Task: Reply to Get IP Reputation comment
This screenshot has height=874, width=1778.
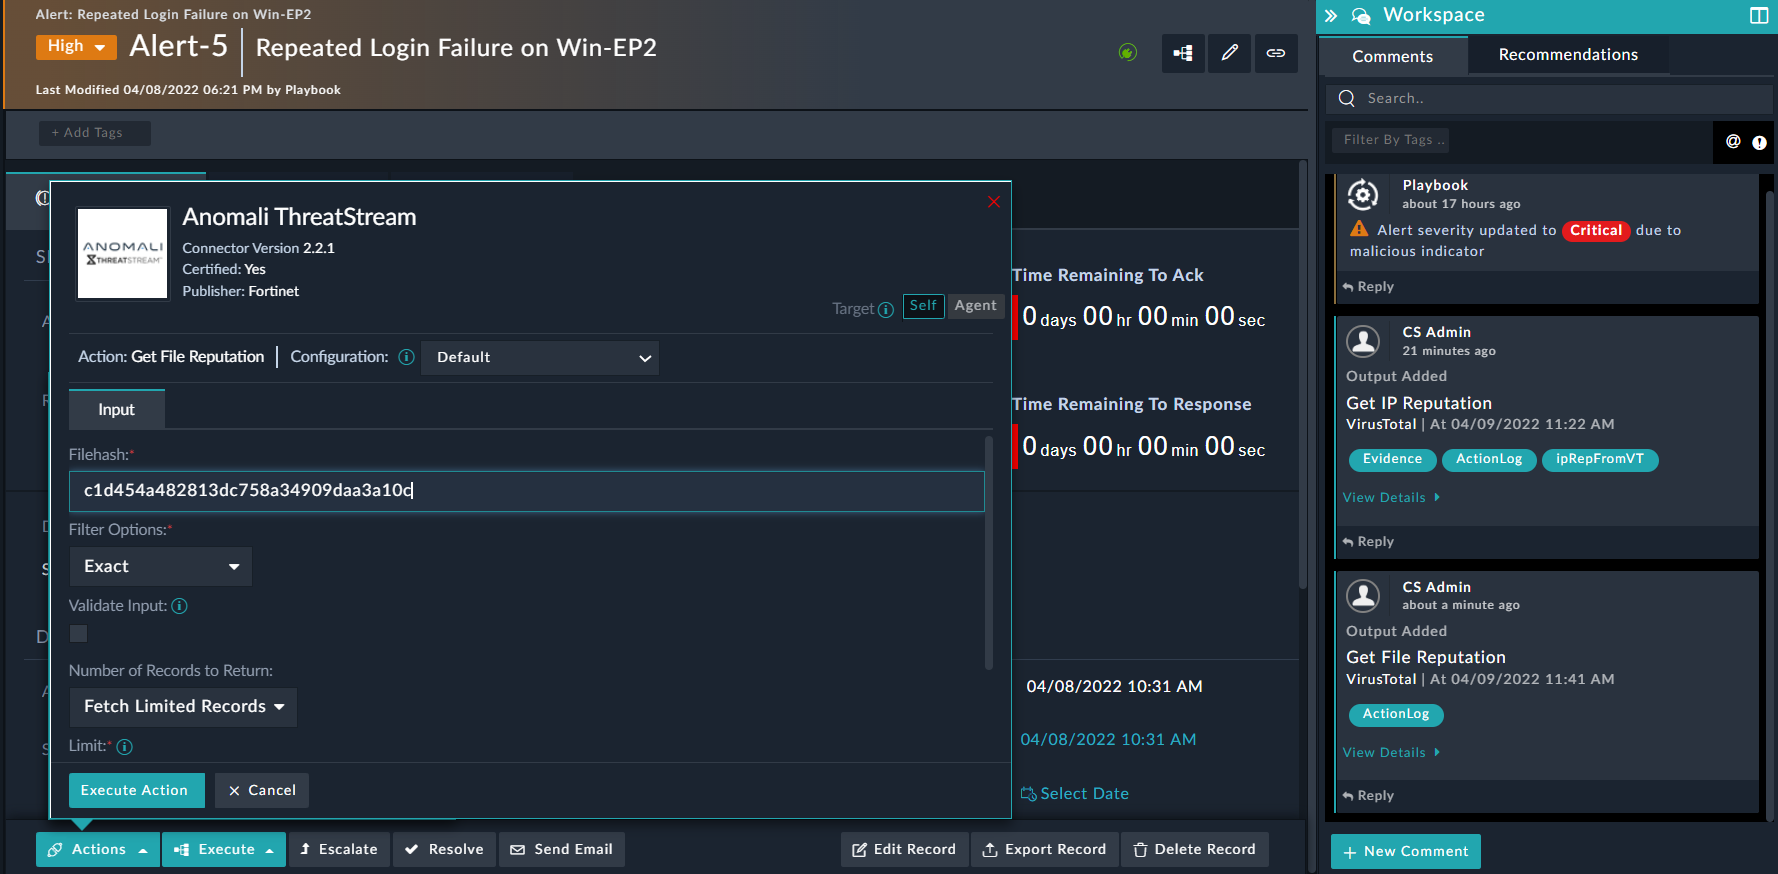Action: pyautogui.click(x=1368, y=542)
